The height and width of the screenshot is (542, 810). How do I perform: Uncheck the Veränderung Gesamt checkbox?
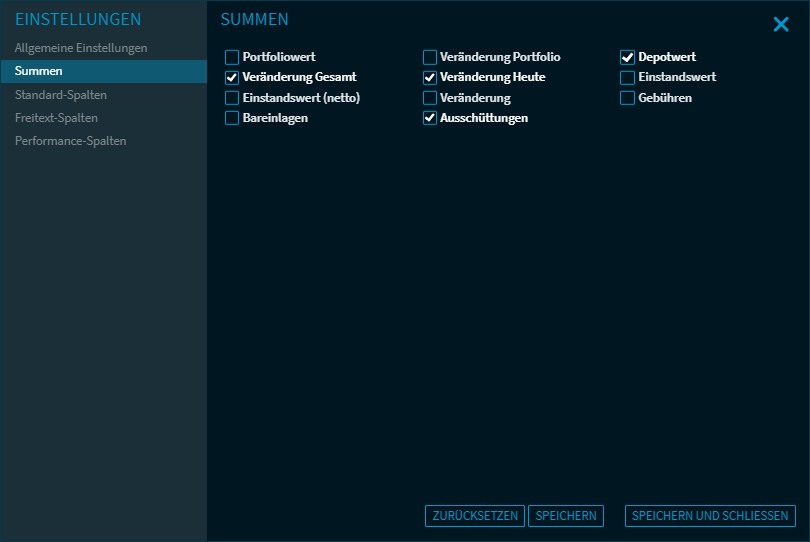coord(232,77)
